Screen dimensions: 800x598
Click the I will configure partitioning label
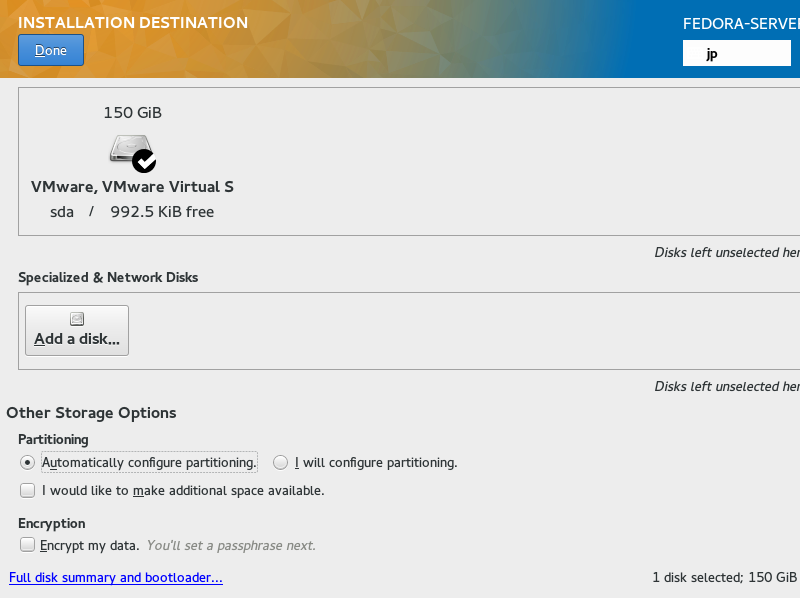point(376,462)
